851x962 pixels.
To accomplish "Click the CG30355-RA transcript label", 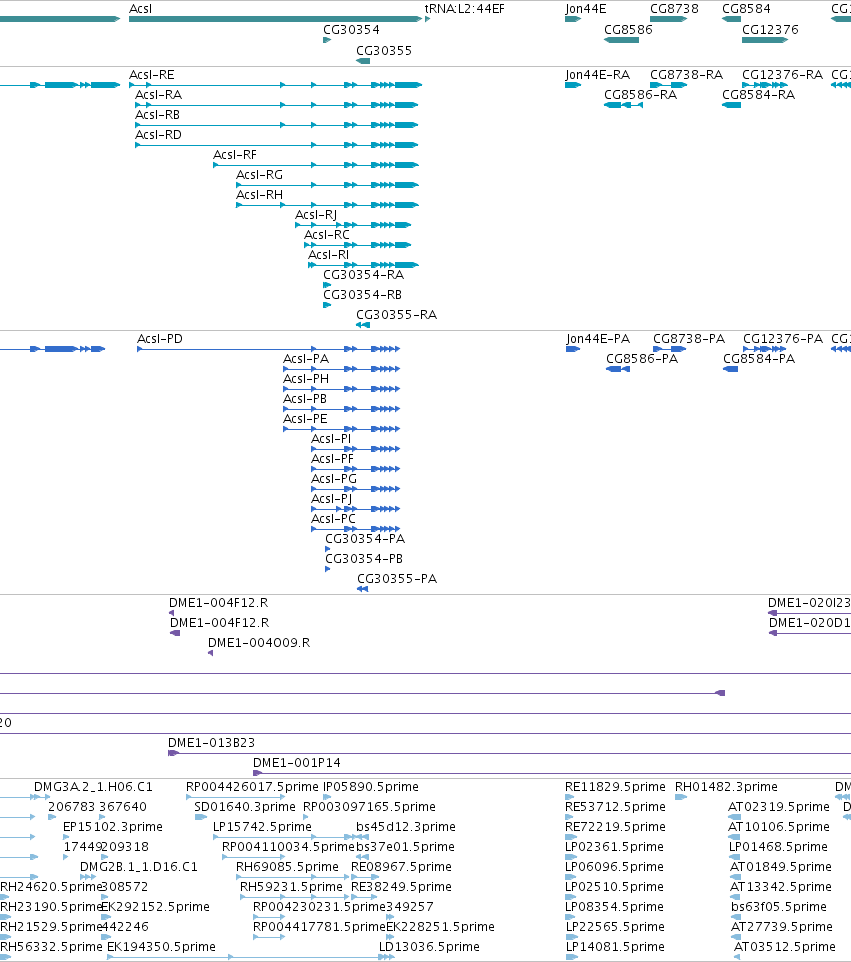I will point(396,315).
